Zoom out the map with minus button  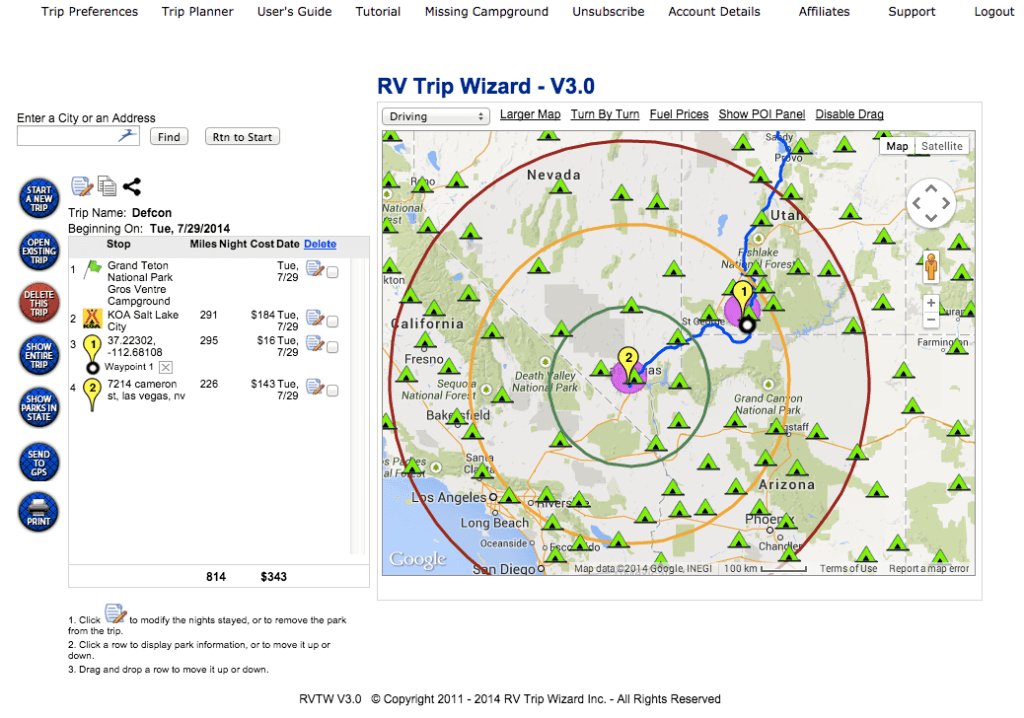tap(931, 320)
